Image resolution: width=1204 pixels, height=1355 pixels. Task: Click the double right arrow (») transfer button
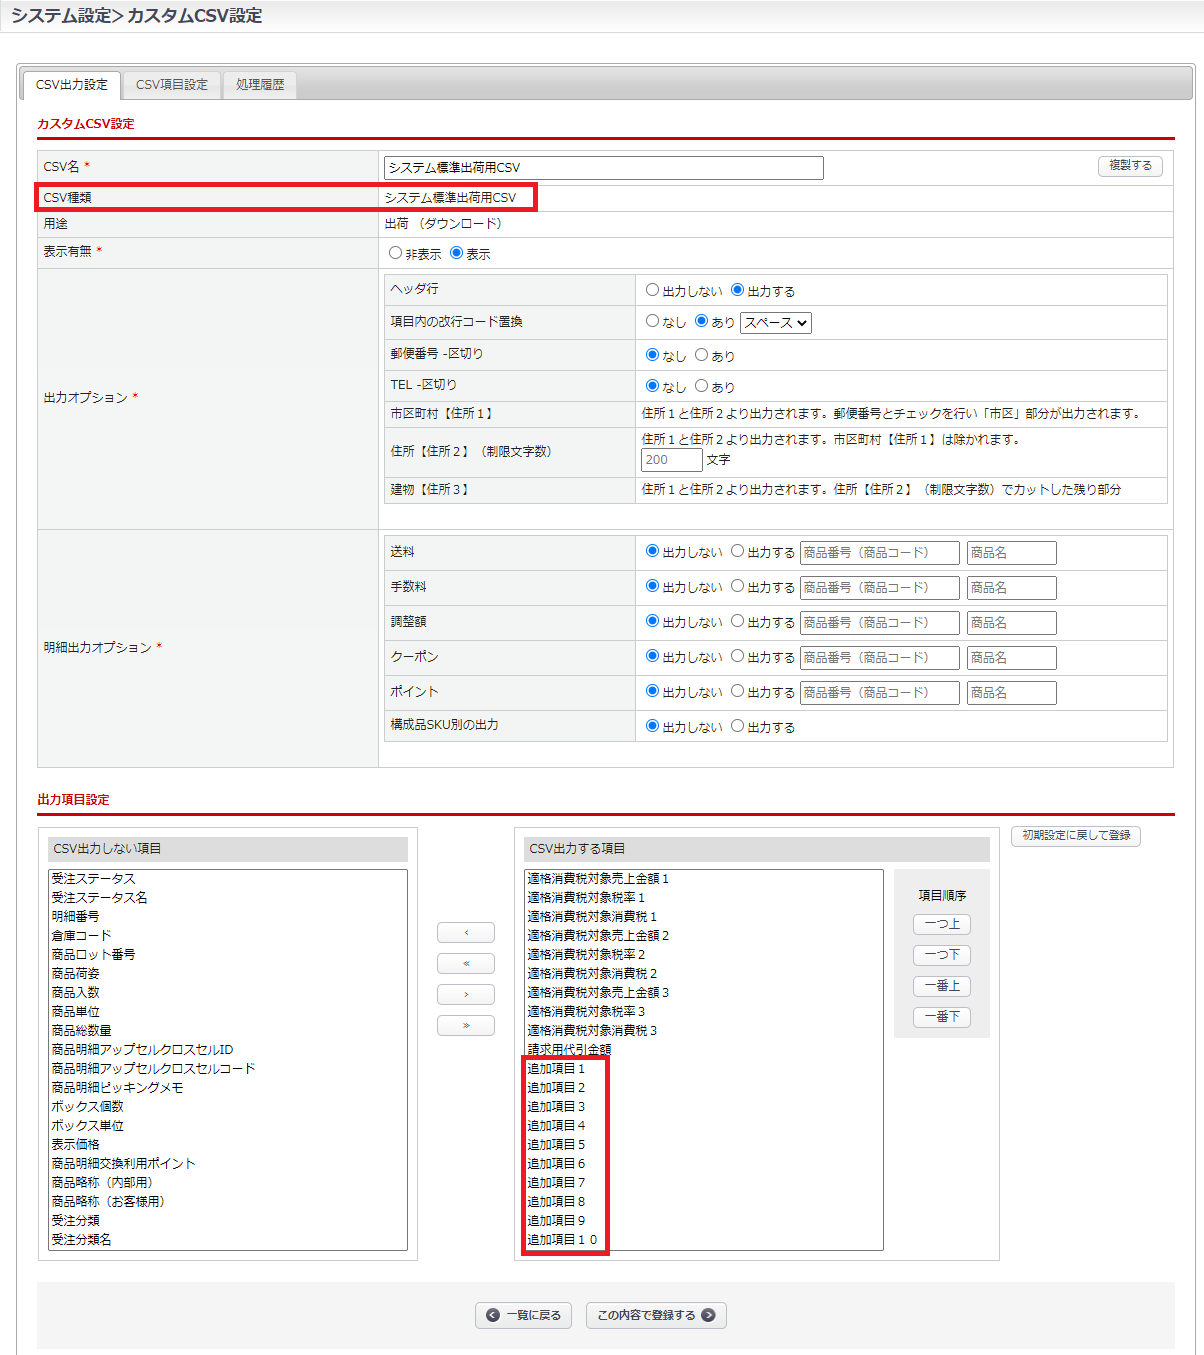point(465,1026)
